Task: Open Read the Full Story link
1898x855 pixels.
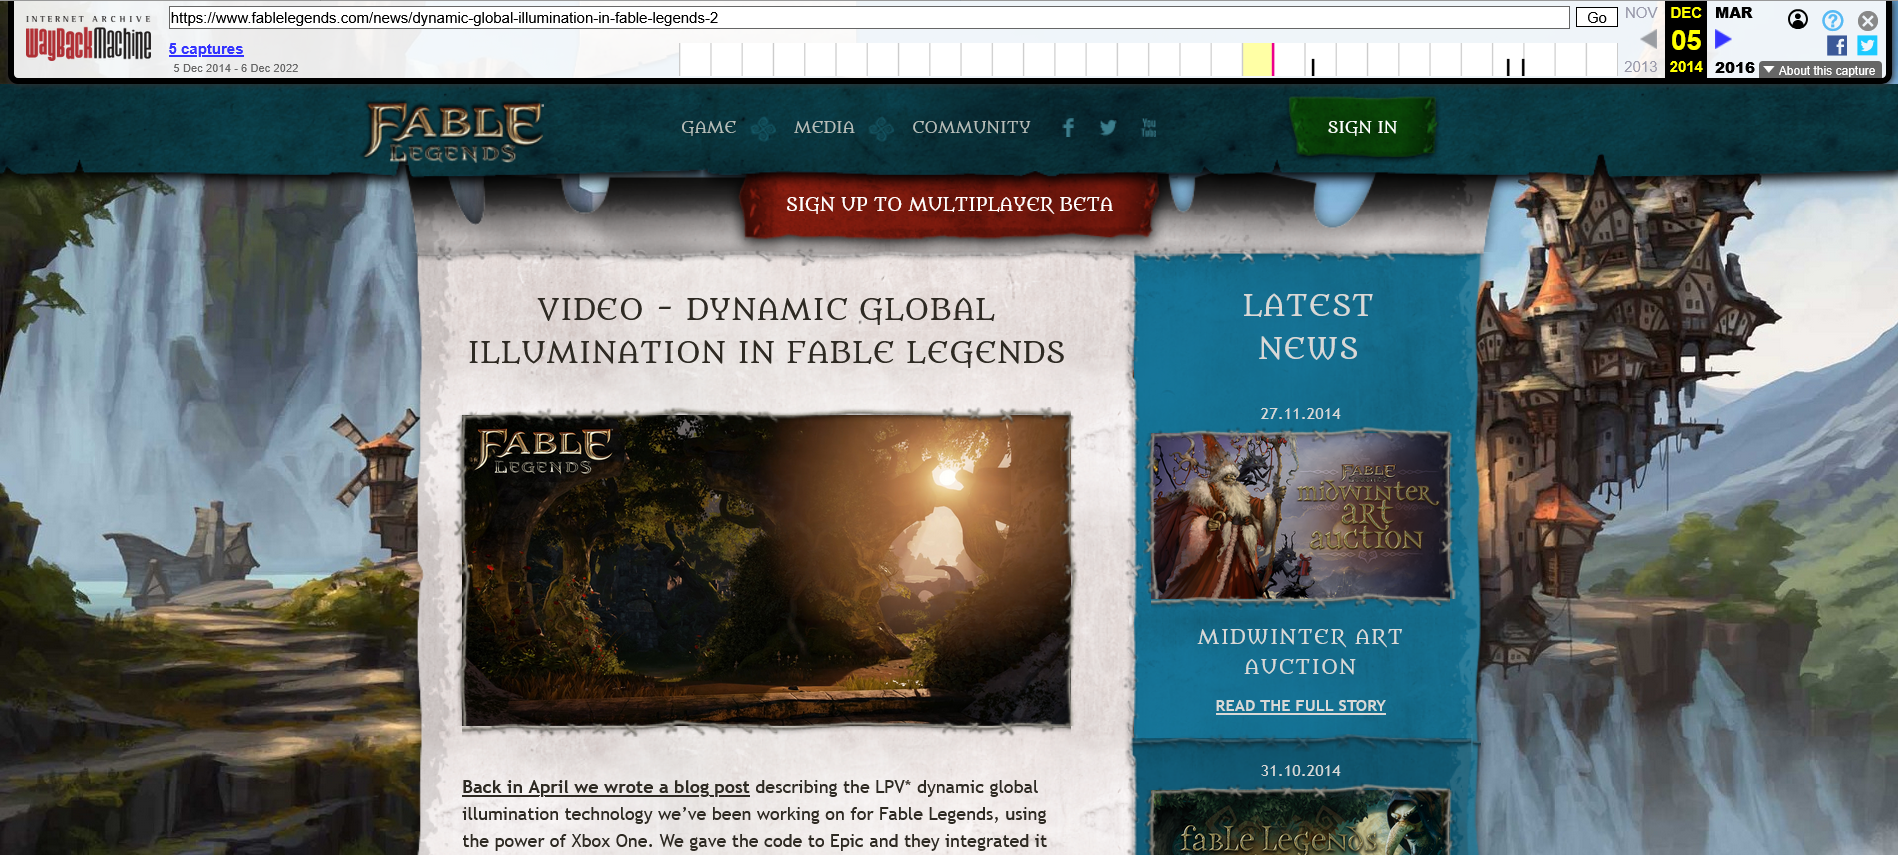Action: (x=1300, y=706)
